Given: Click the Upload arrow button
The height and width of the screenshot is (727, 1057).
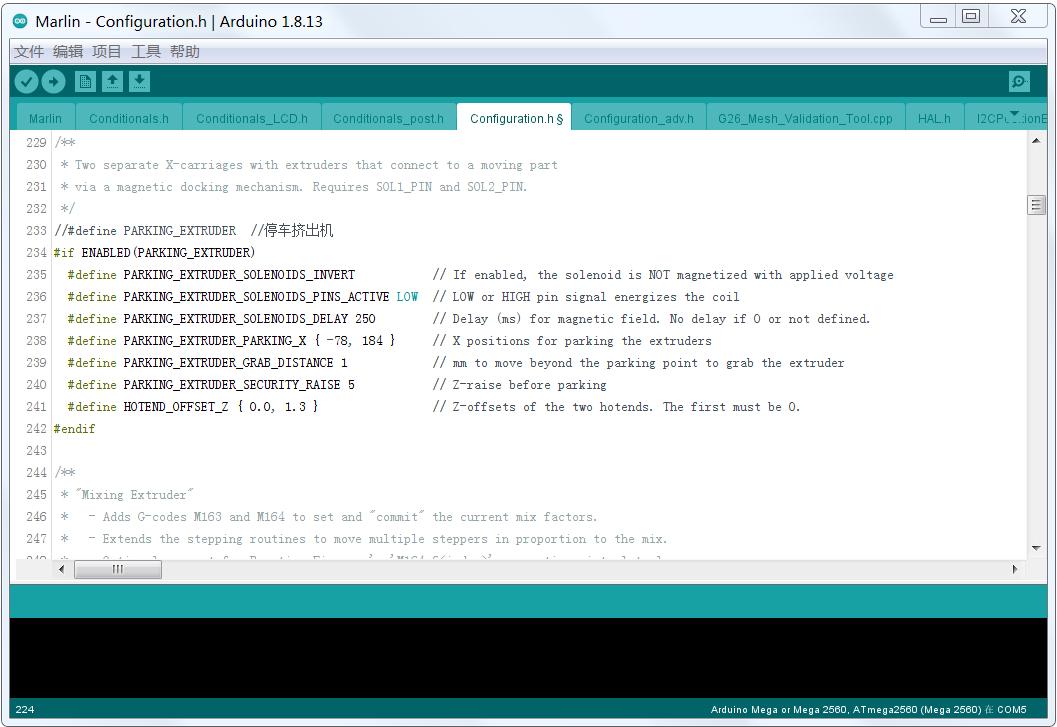Looking at the screenshot, I should [x=54, y=82].
